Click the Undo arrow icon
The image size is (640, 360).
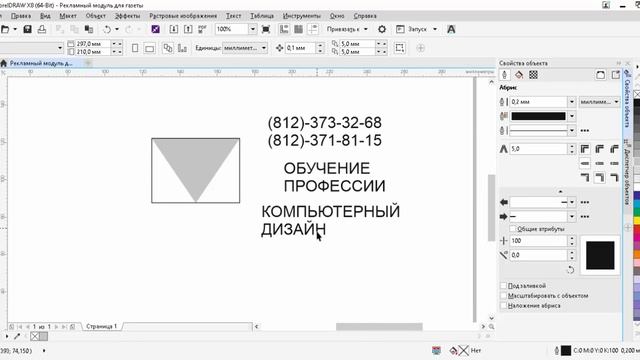click(x=107, y=29)
